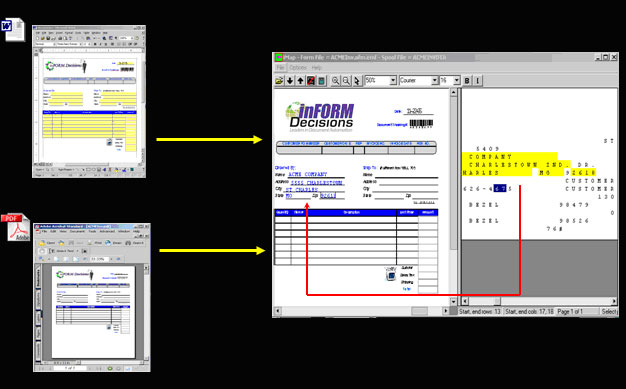
Task: Toggle Bold formatting button
Action: [467, 81]
